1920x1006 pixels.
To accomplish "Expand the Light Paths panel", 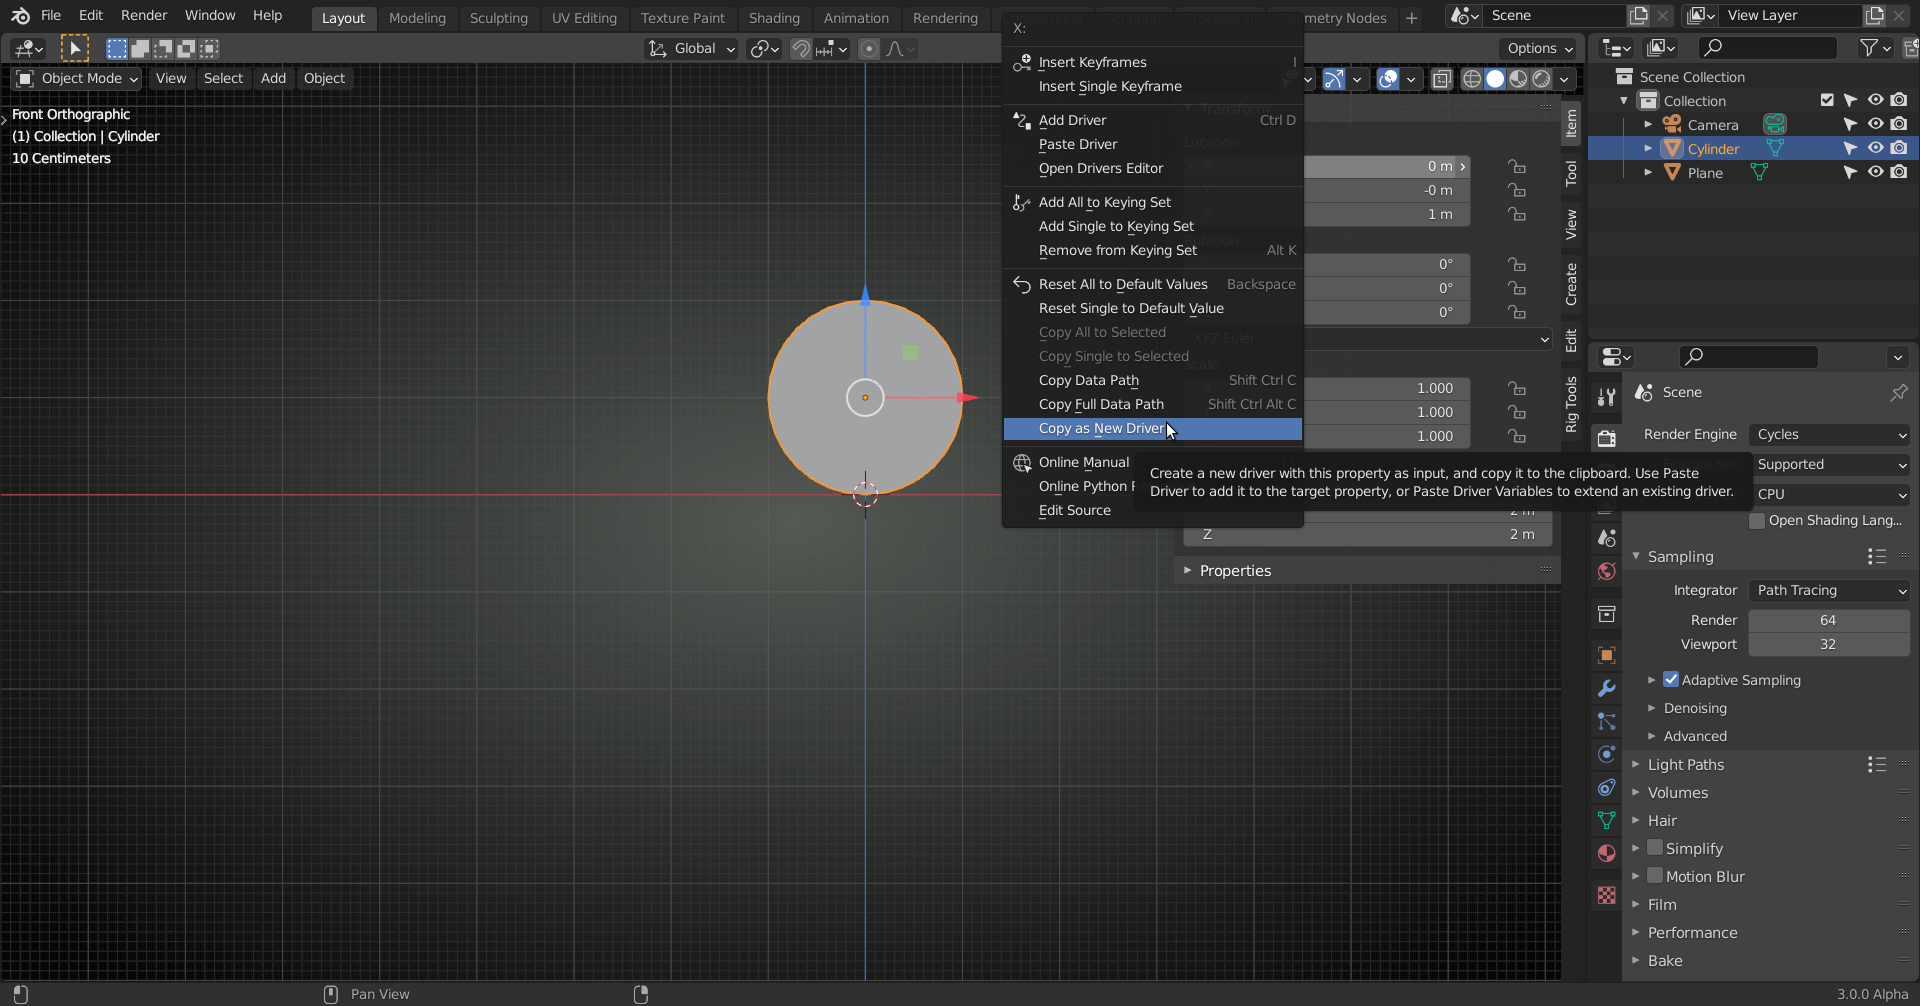I will [1636, 764].
